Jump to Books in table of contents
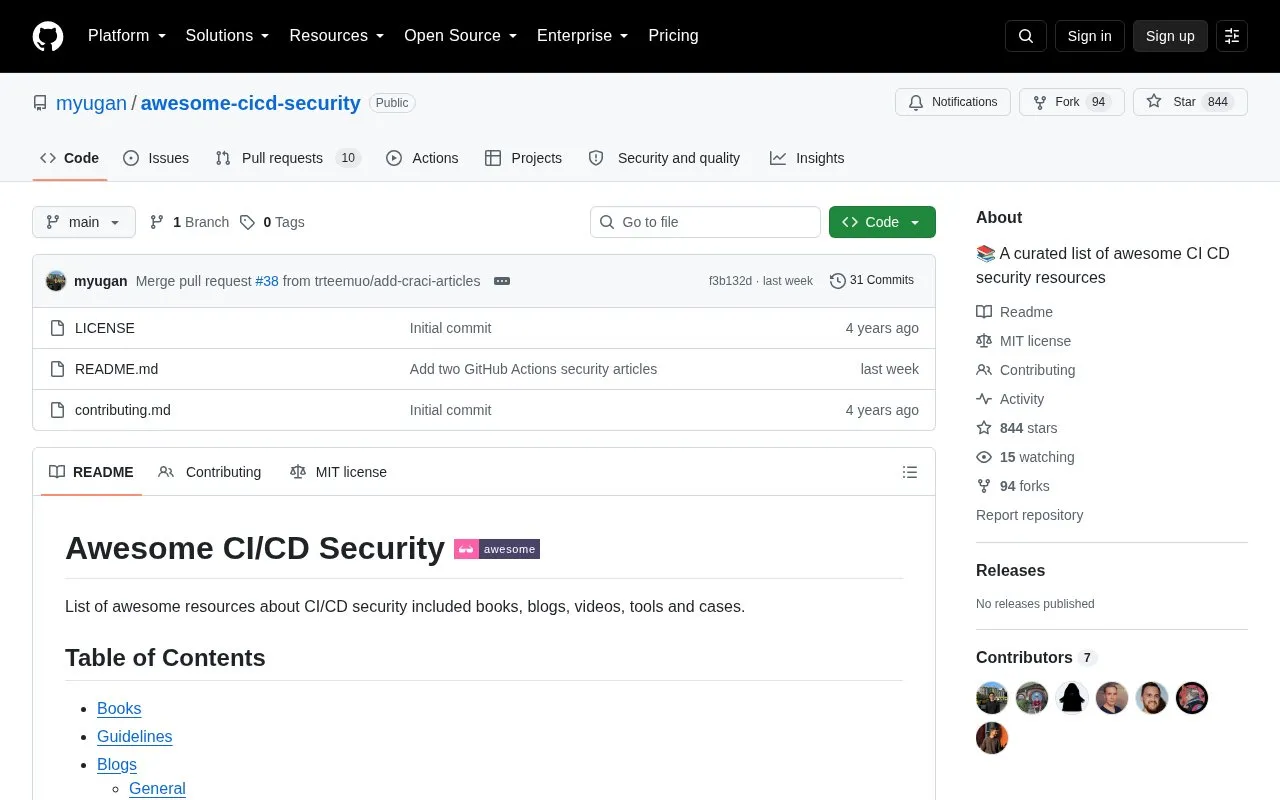Screen dimensions: 1280x800 pos(119,708)
